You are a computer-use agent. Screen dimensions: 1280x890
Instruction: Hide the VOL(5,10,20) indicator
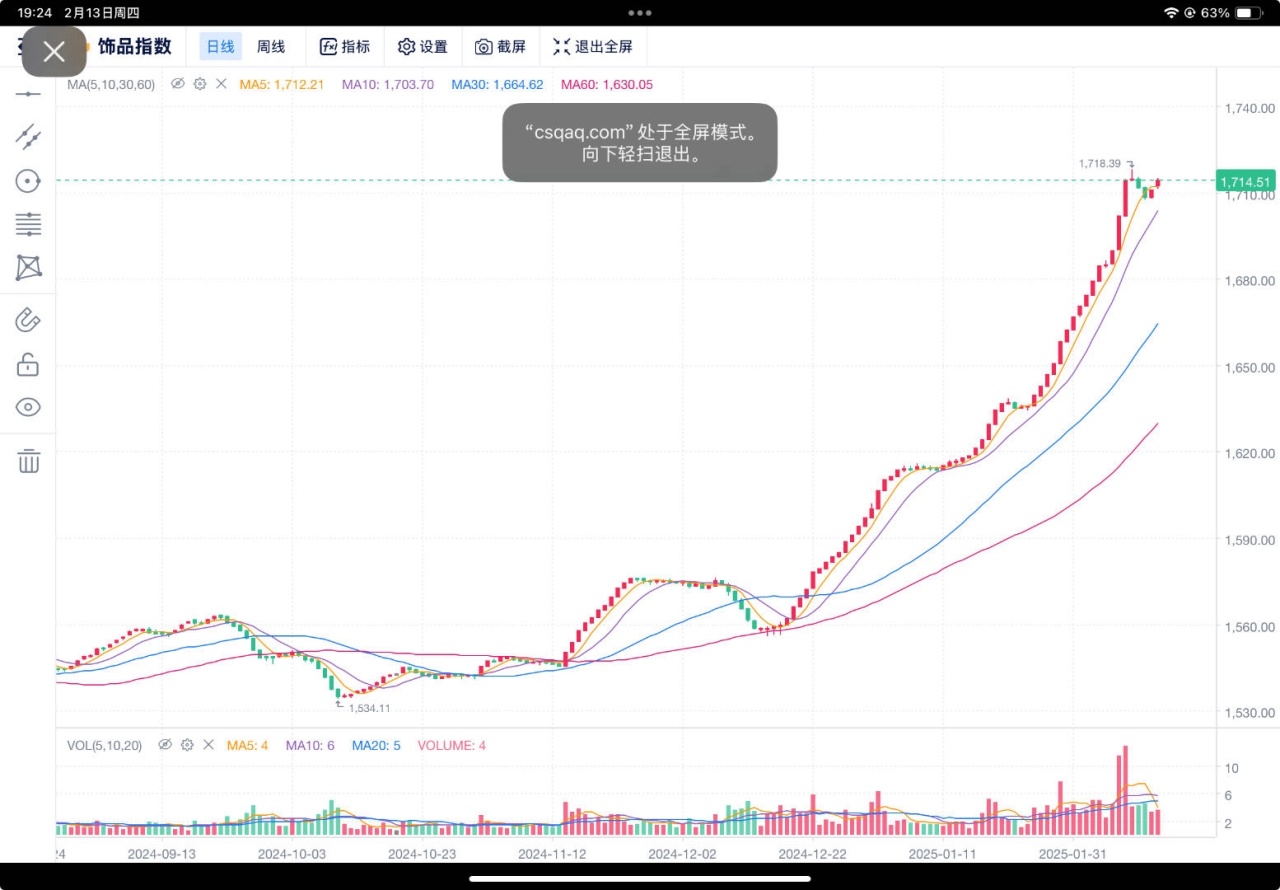pyautogui.click(x=165, y=745)
